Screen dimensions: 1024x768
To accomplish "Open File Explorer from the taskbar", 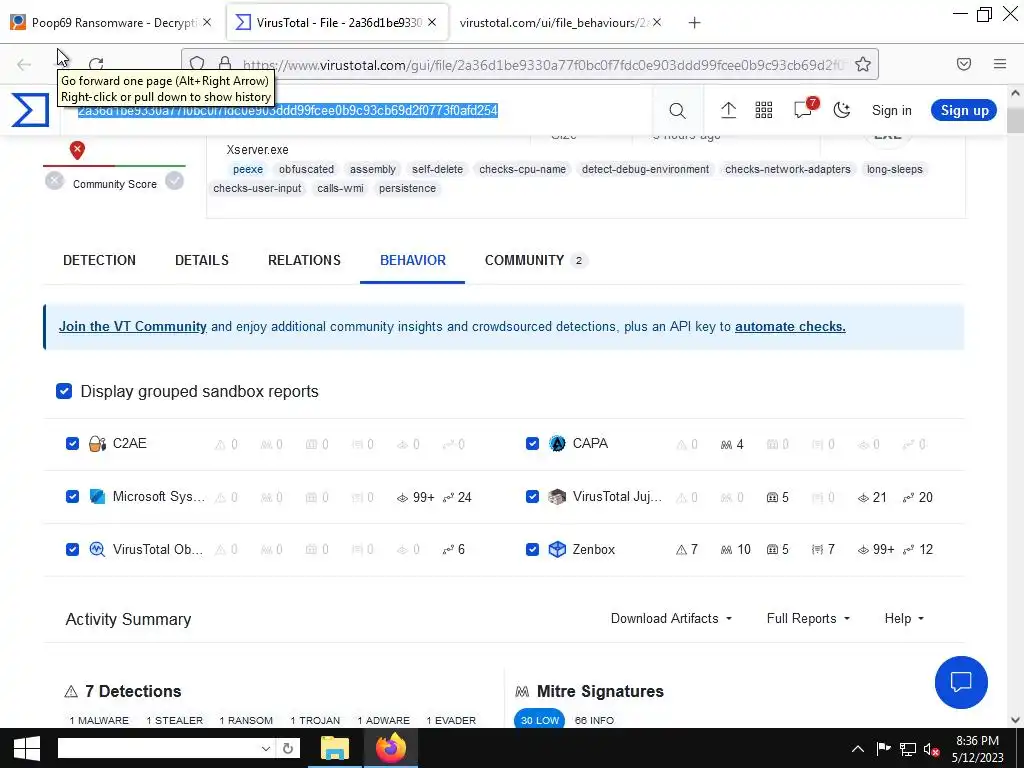I will pos(334,748).
